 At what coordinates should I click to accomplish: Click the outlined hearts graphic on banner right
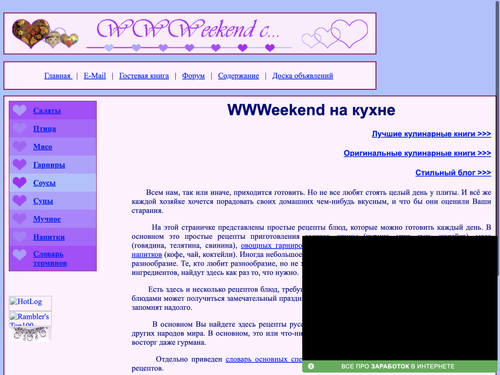pos(335,34)
